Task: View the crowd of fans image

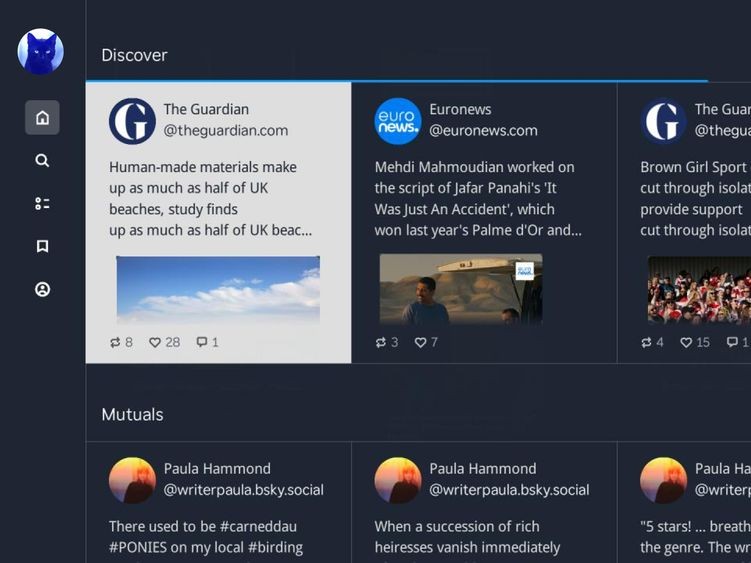Action: click(699, 289)
